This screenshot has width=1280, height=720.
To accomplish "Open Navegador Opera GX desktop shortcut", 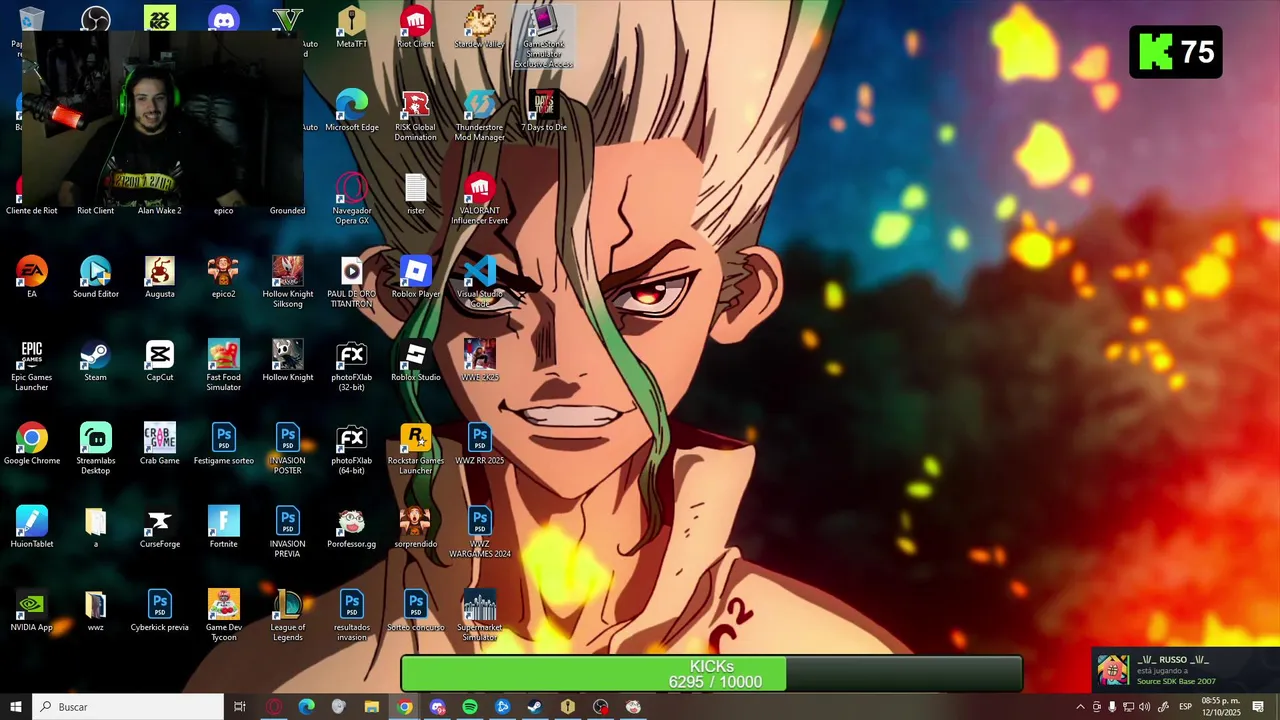I will (352, 199).
